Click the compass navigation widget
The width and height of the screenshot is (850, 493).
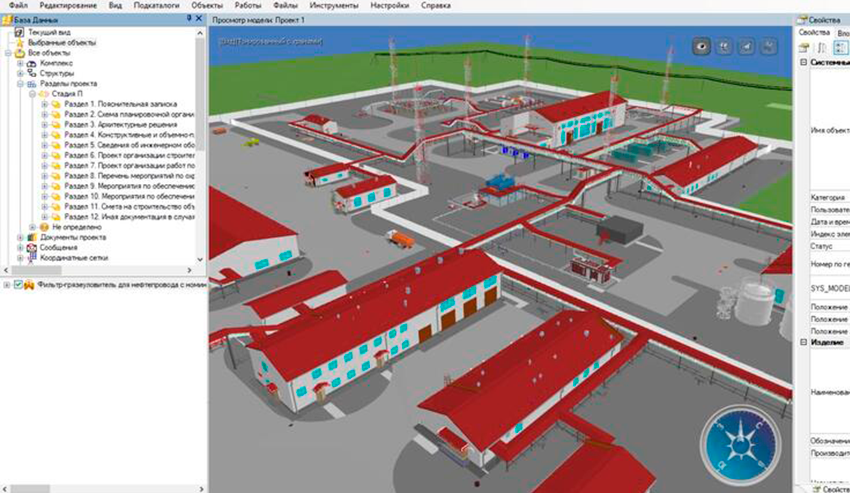(736, 441)
